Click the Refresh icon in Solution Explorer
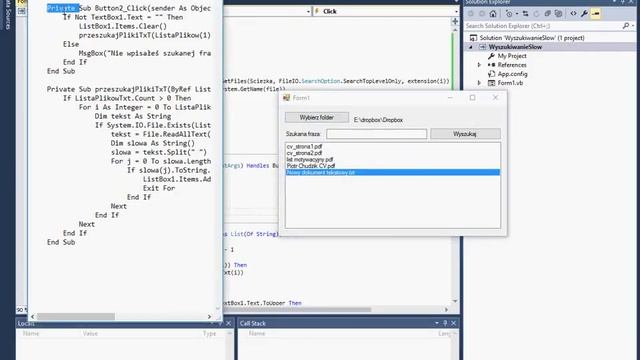Image resolution: width=640 pixels, height=360 pixels. point(536,13)
